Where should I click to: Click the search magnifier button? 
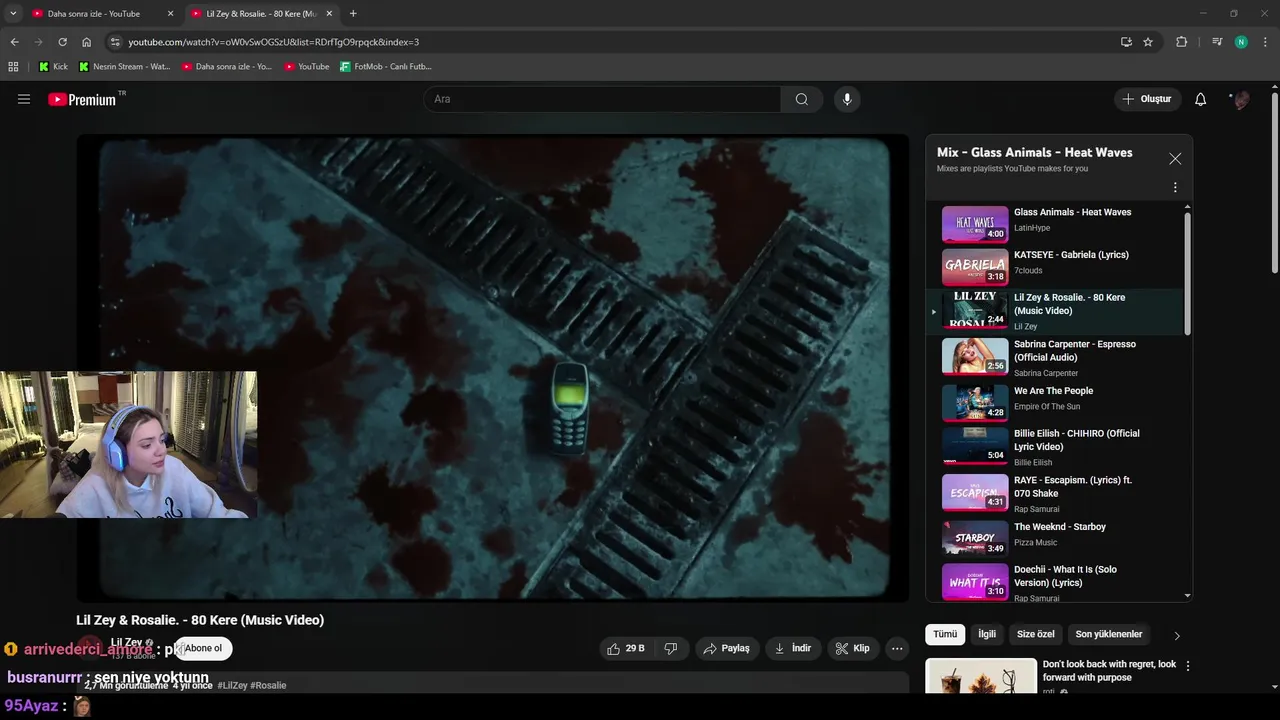coord(802,99)
